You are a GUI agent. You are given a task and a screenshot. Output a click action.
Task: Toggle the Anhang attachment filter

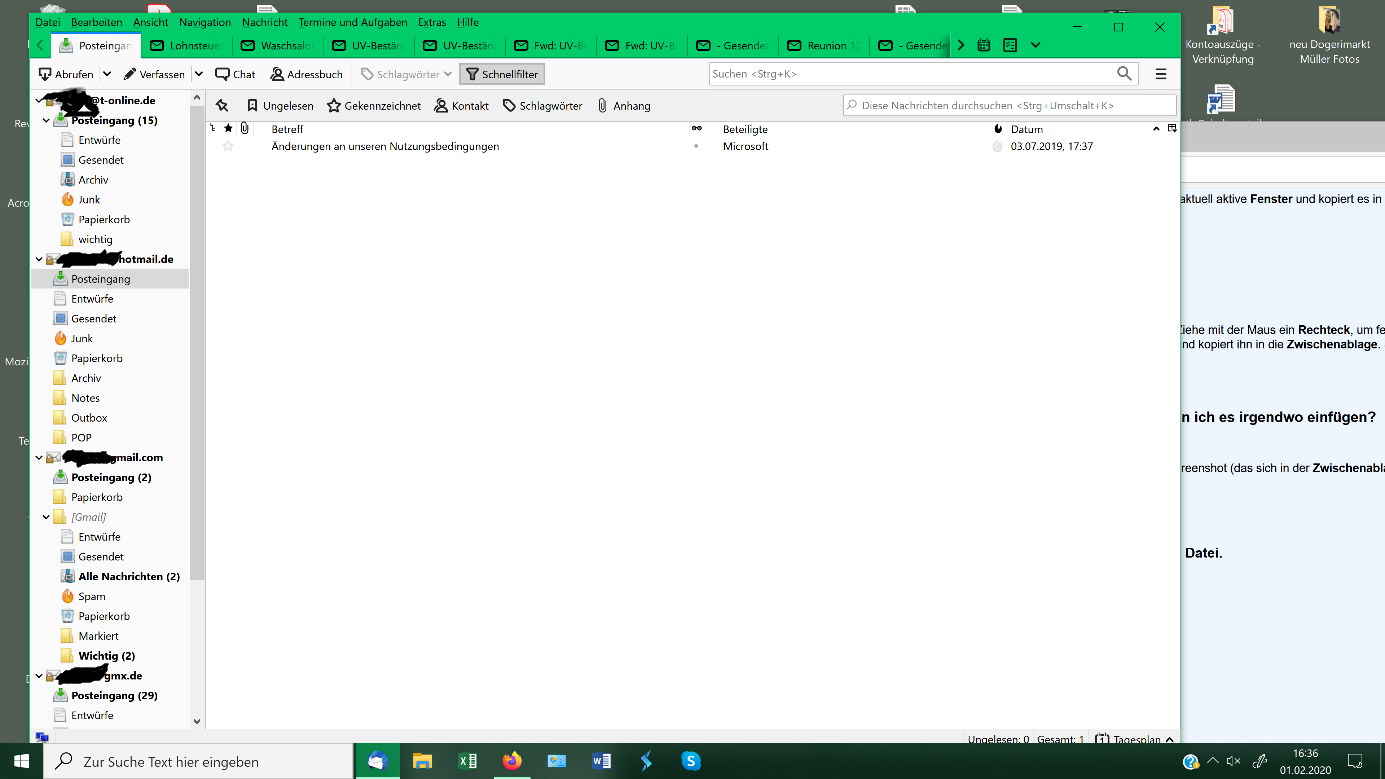(x=623, y=105)
